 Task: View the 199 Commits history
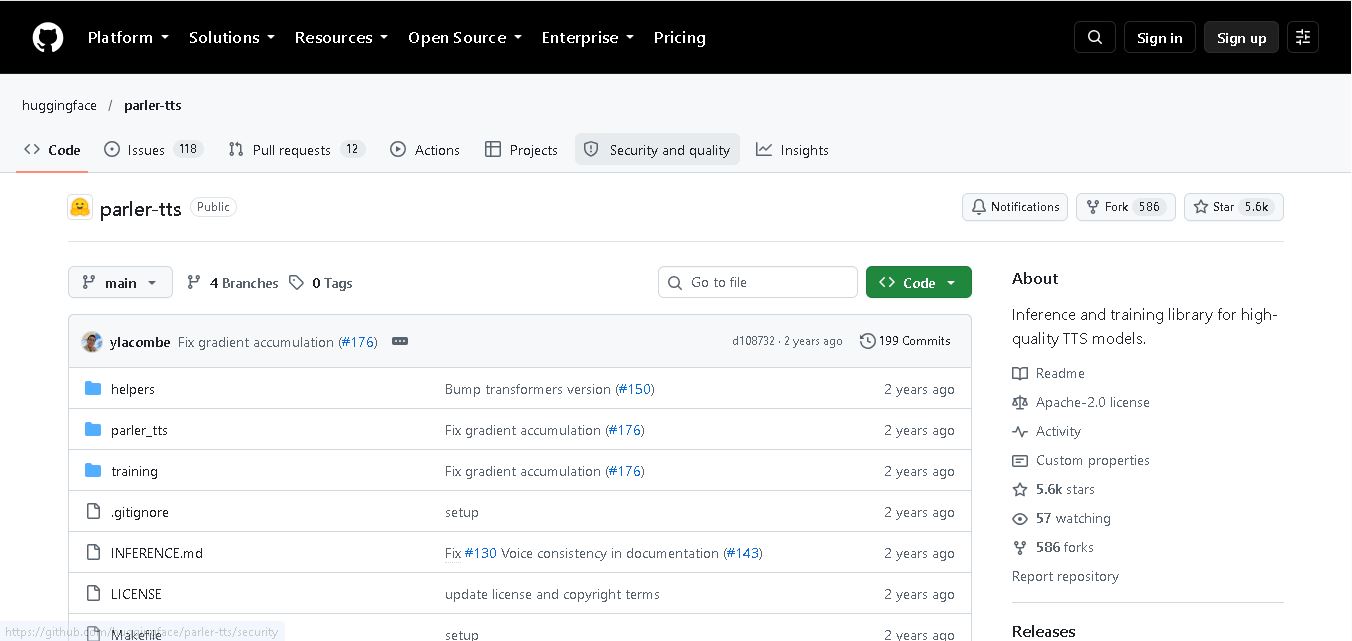(905, 341)
